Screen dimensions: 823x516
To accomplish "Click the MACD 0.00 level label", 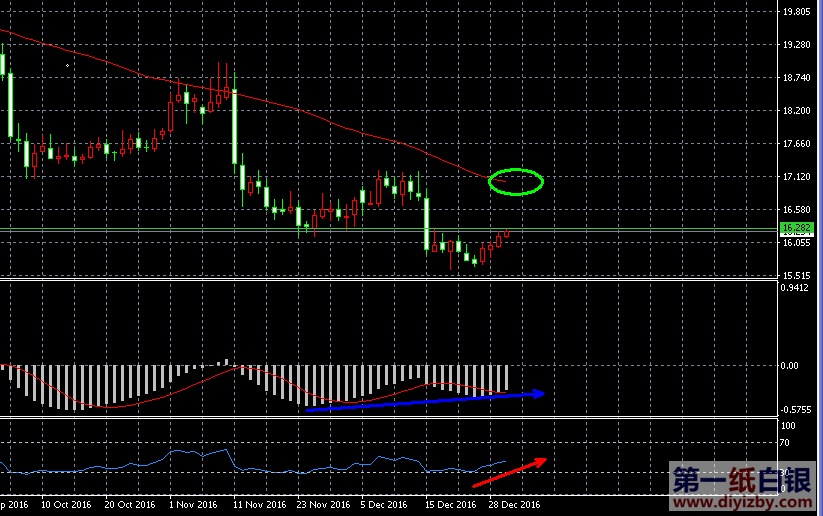I will coord(789,366).
